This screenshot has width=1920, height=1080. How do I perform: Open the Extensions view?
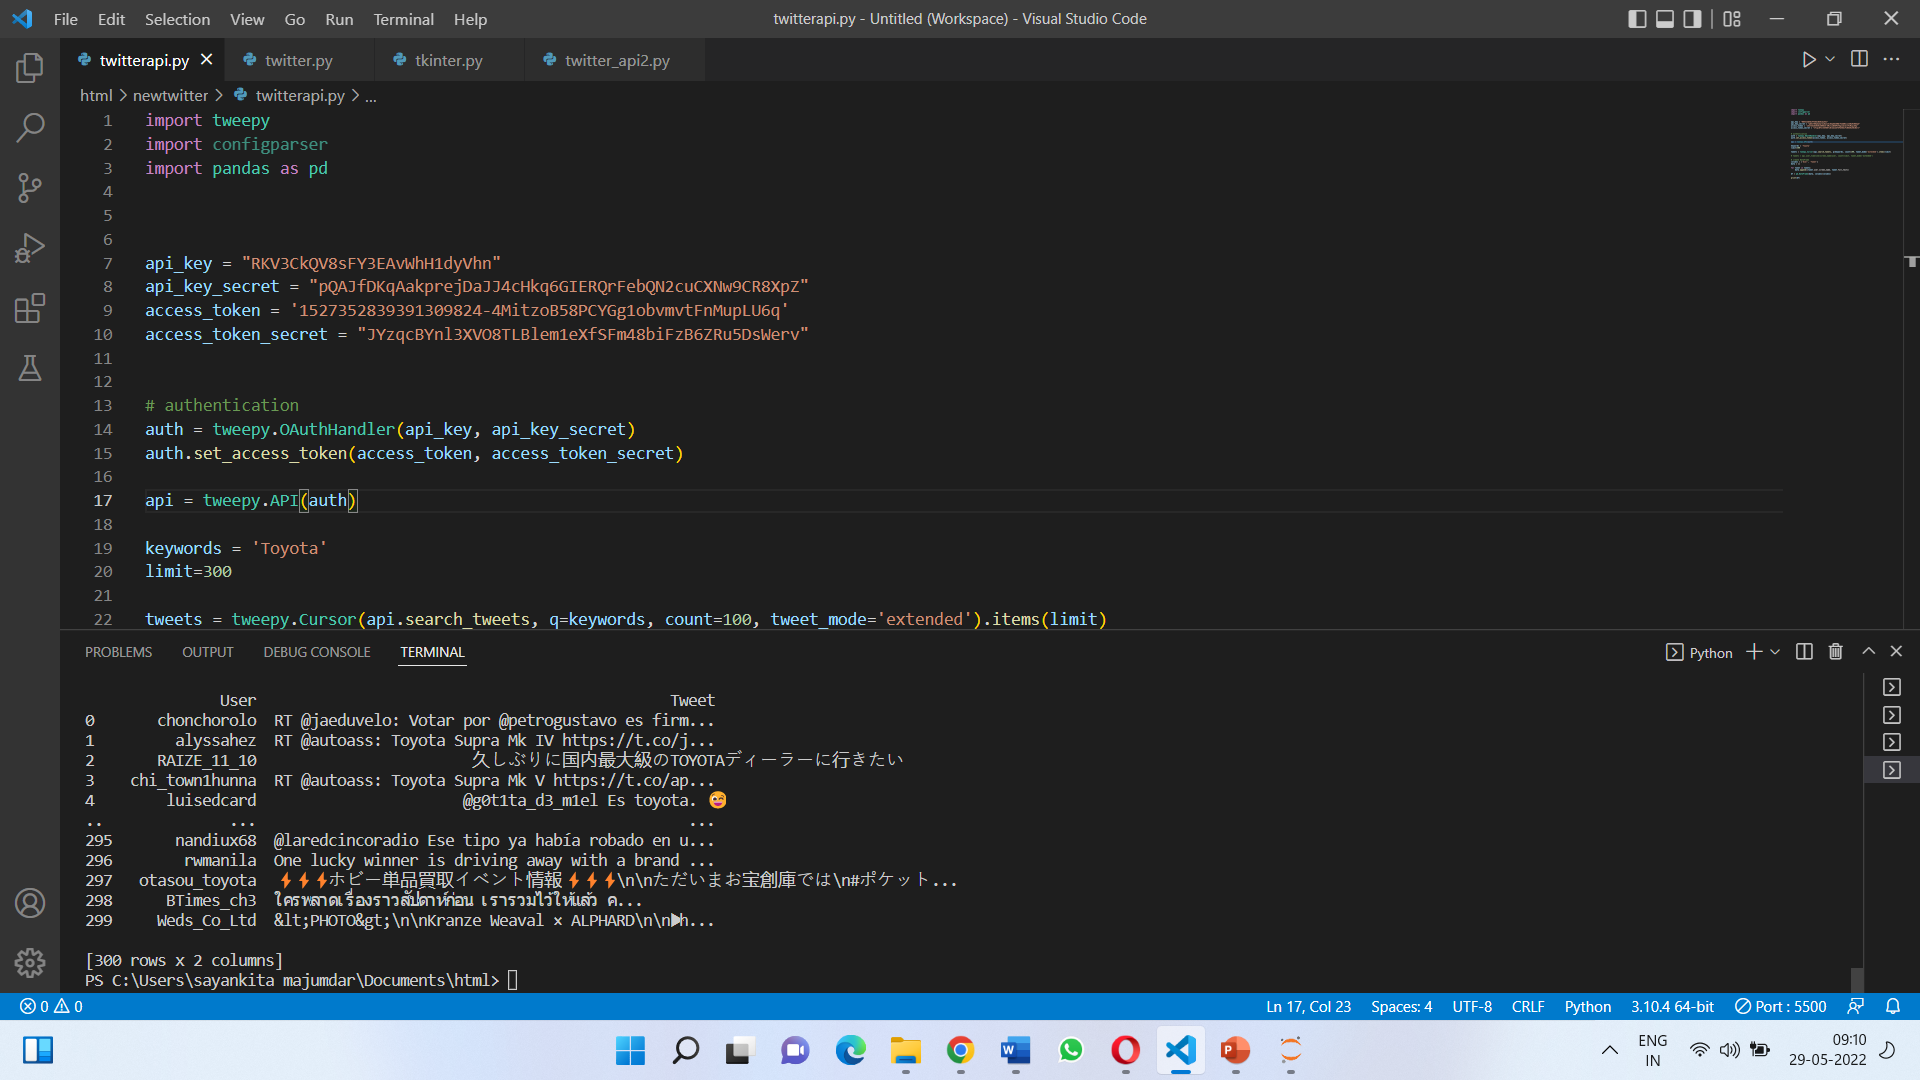[29, 308]
